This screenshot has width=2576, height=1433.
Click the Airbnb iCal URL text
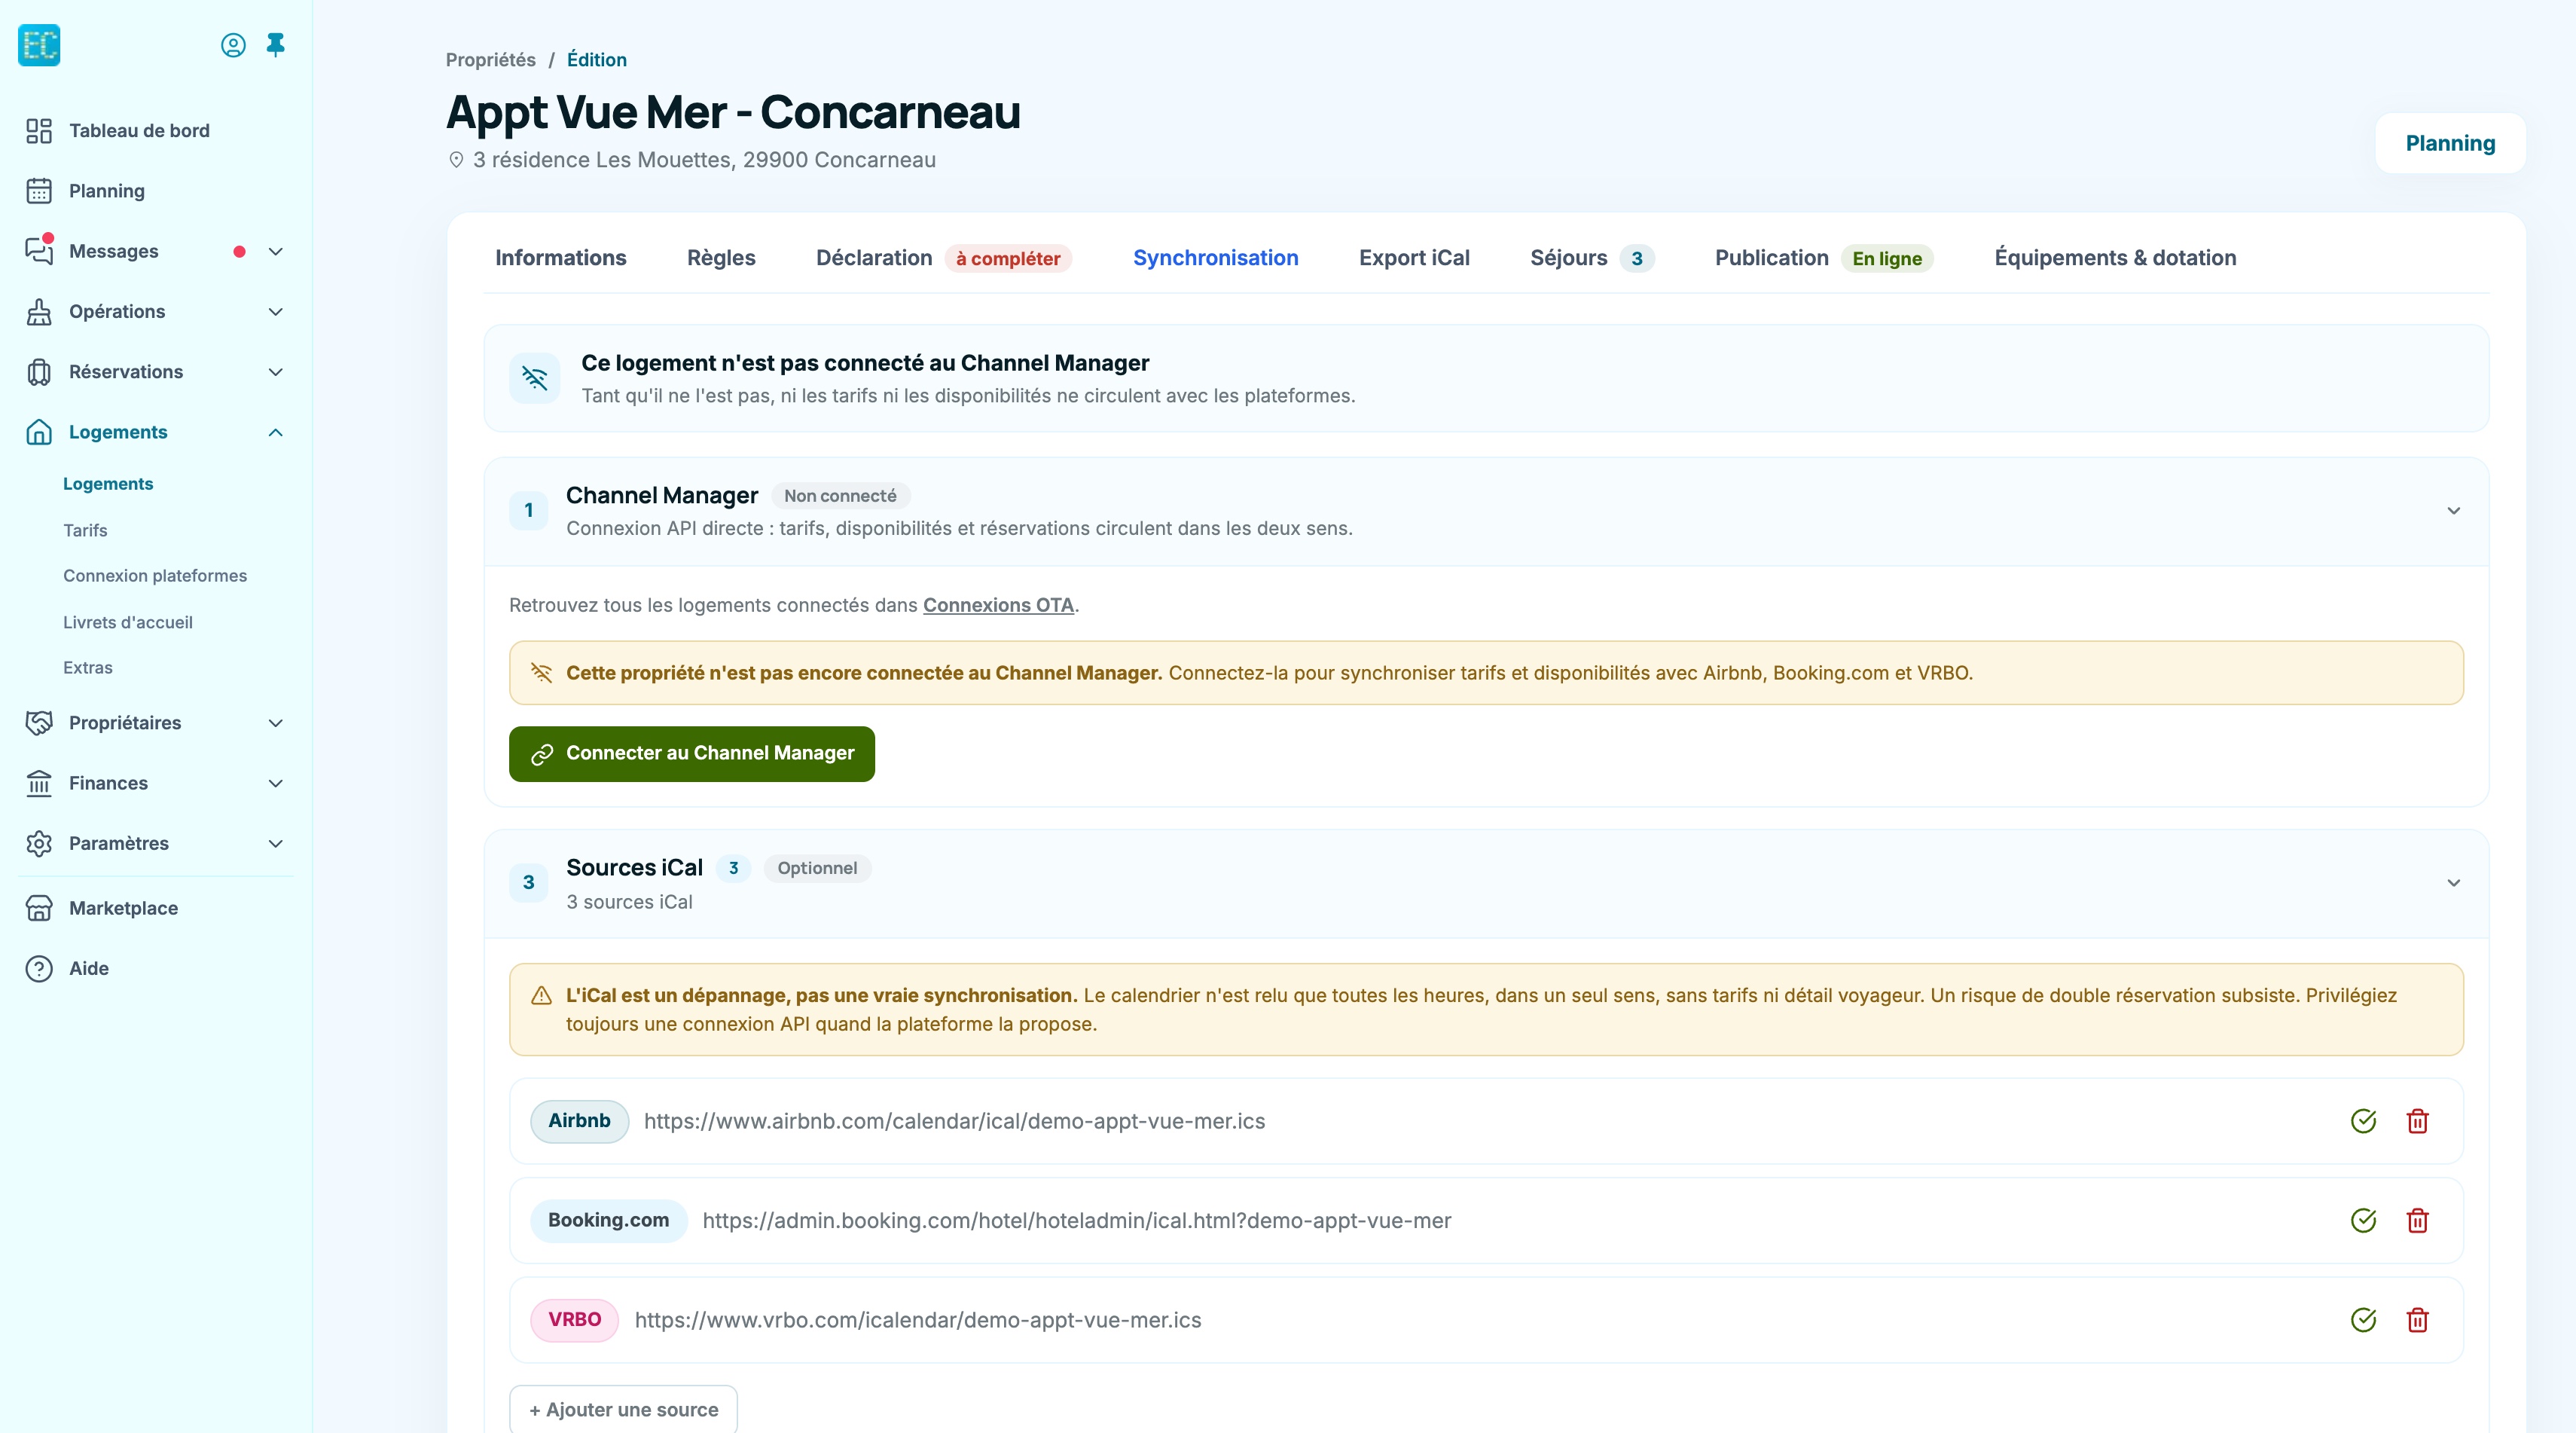click(x=954, y=1121)
